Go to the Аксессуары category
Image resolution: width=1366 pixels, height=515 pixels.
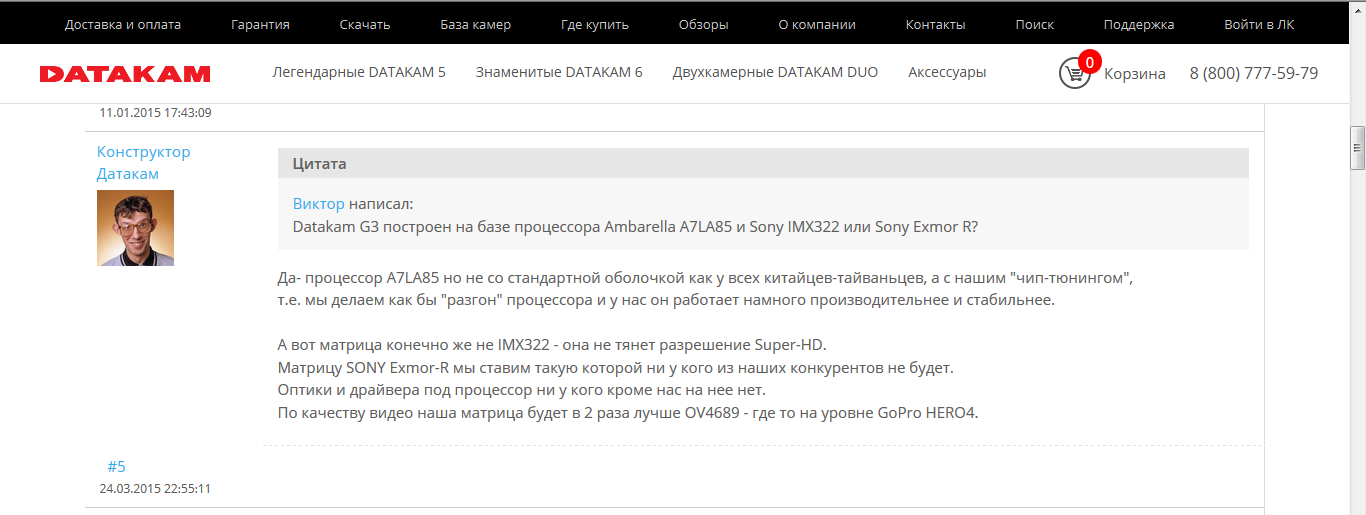947,72
